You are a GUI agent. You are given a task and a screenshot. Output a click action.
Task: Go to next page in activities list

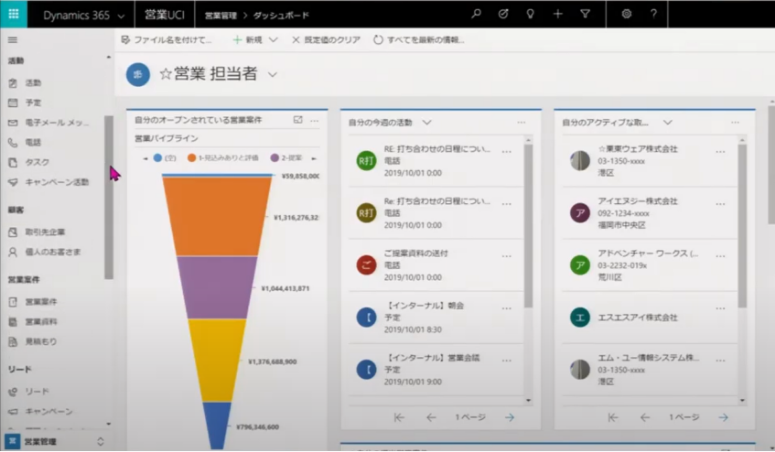pyautogui.click(x=509, y=417)
